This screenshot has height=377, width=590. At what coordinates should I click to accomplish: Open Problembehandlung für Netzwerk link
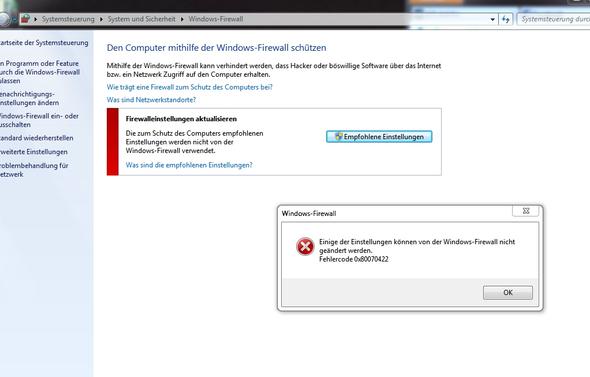[34, 170]
